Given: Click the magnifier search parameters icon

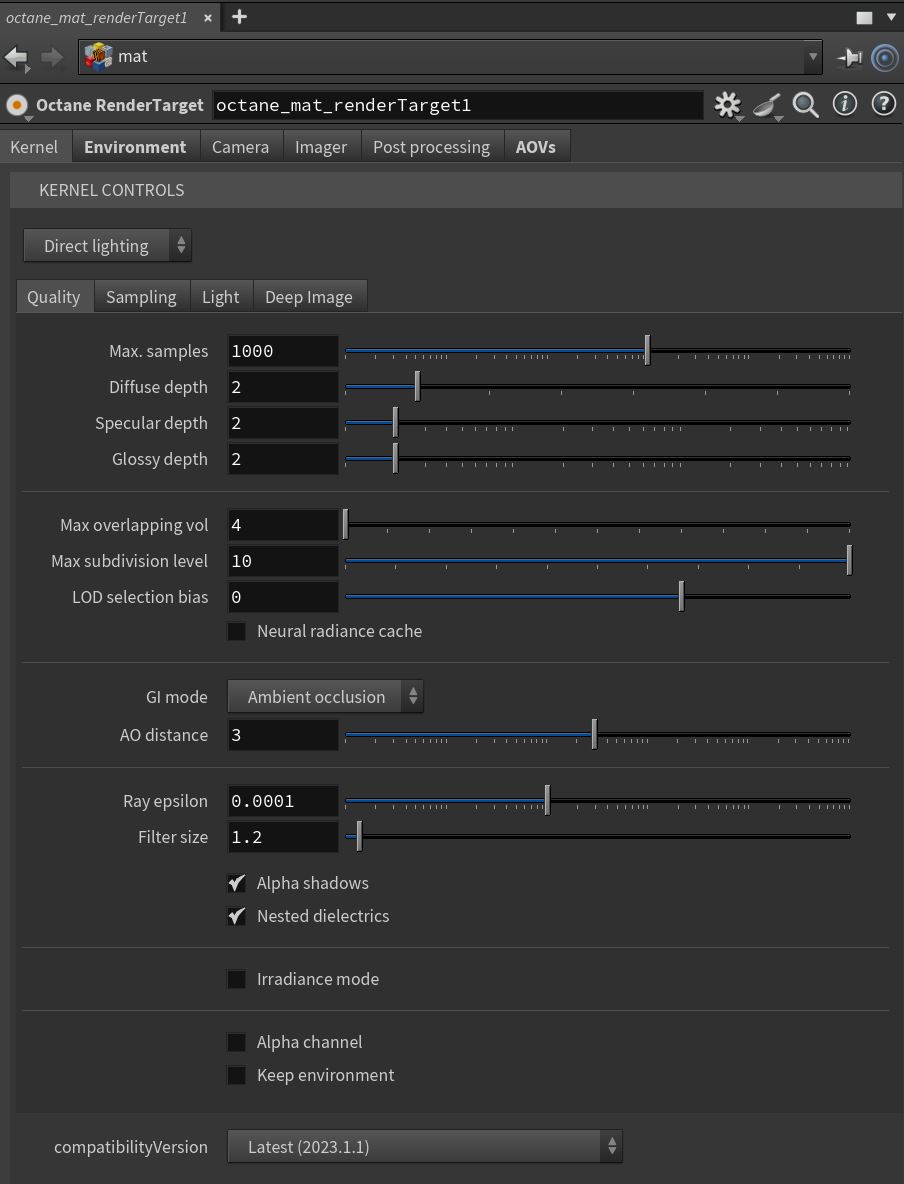Looking at the screenshot, I should [x=805, y=104].
